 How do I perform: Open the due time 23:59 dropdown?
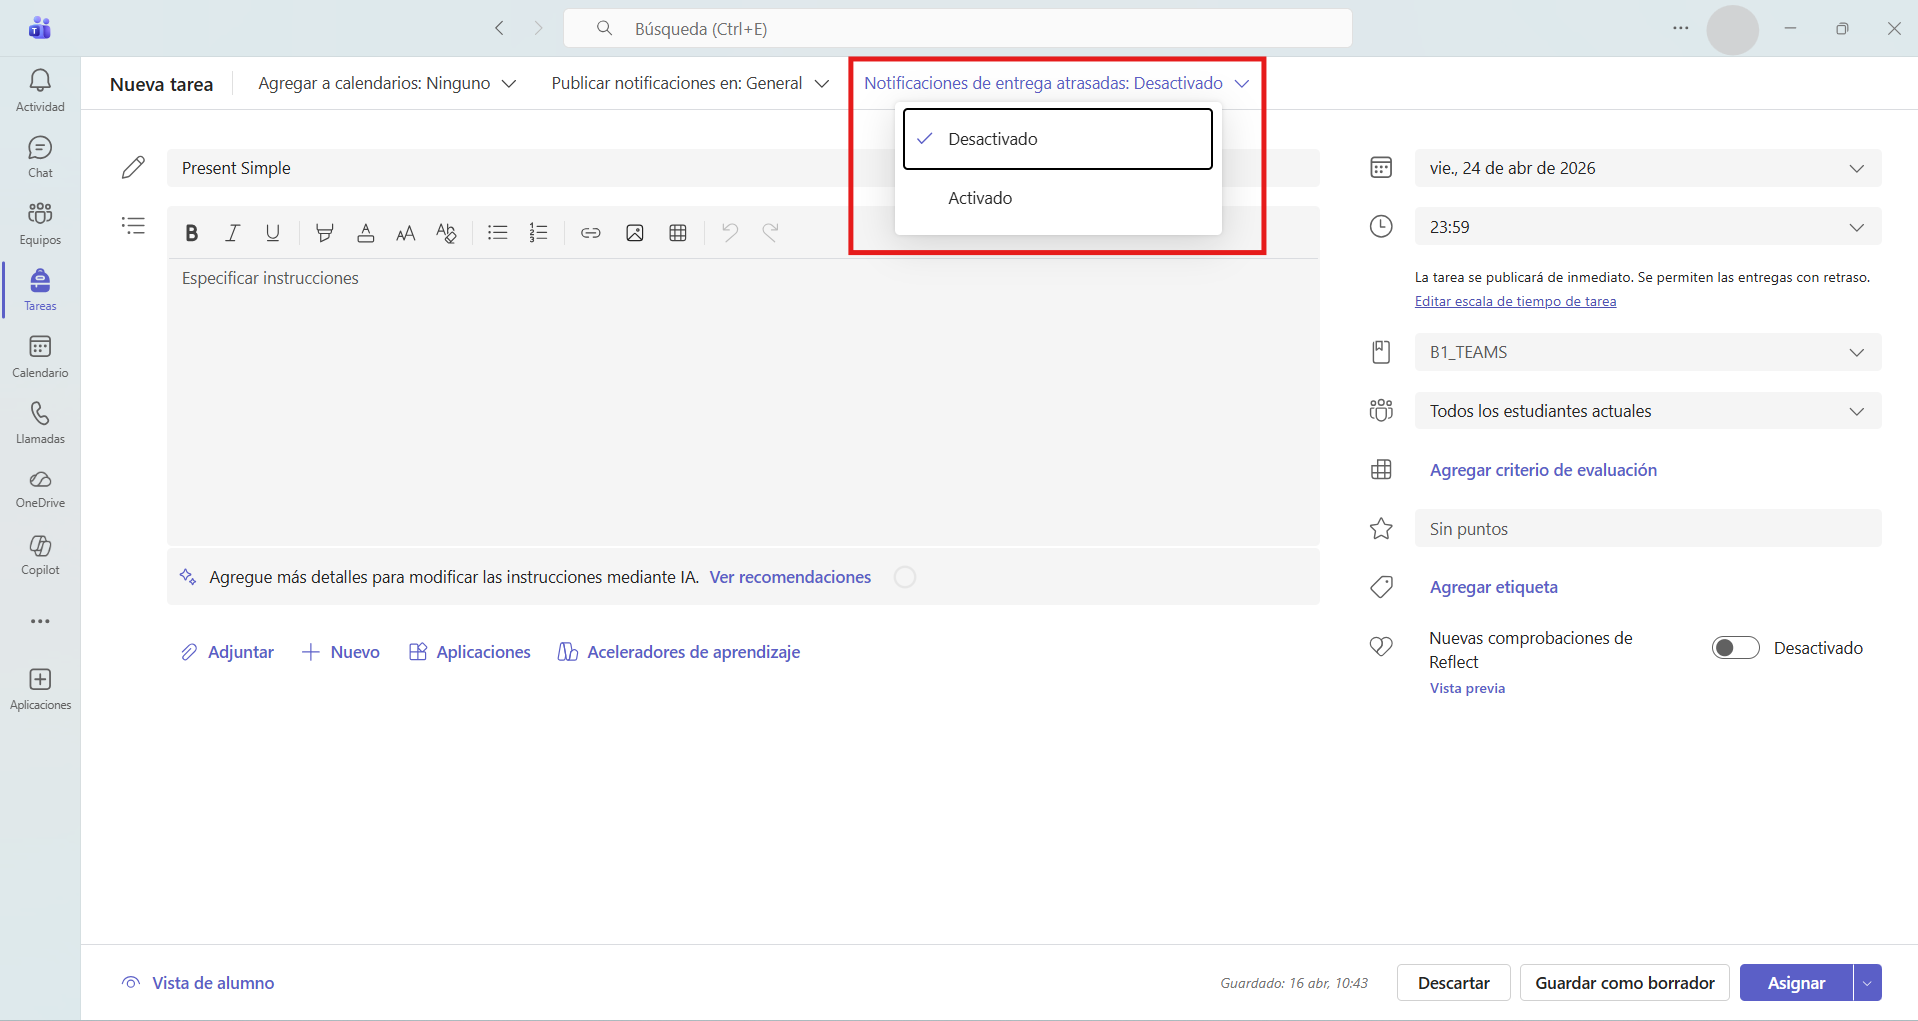(x=1648, y=227)
